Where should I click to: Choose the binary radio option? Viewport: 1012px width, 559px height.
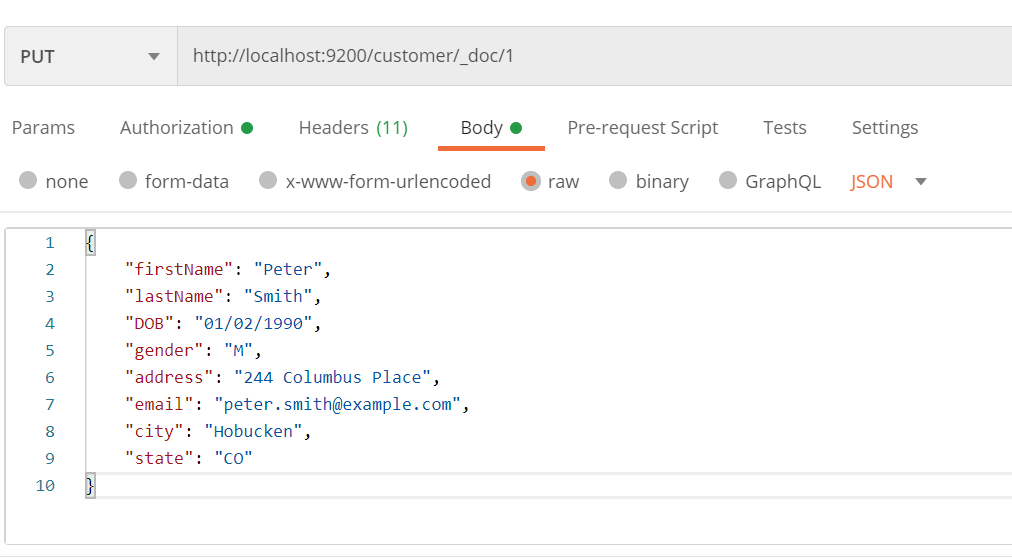(x=618, y=180)
